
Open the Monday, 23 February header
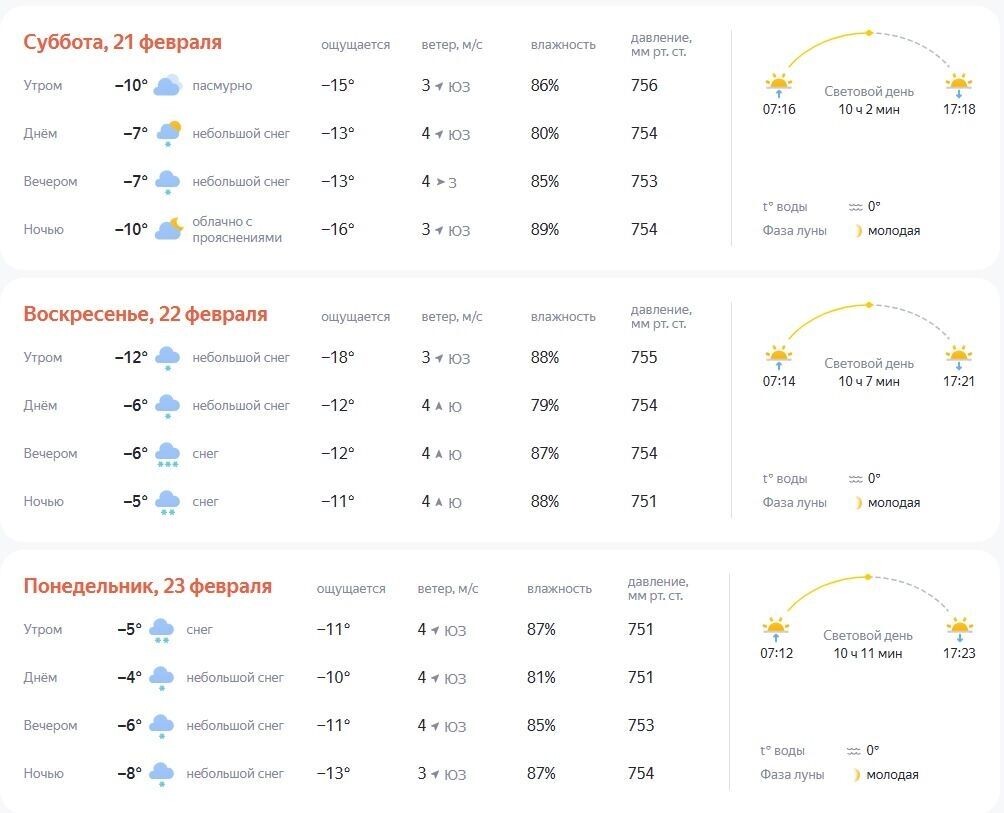[x=147, y=587]
